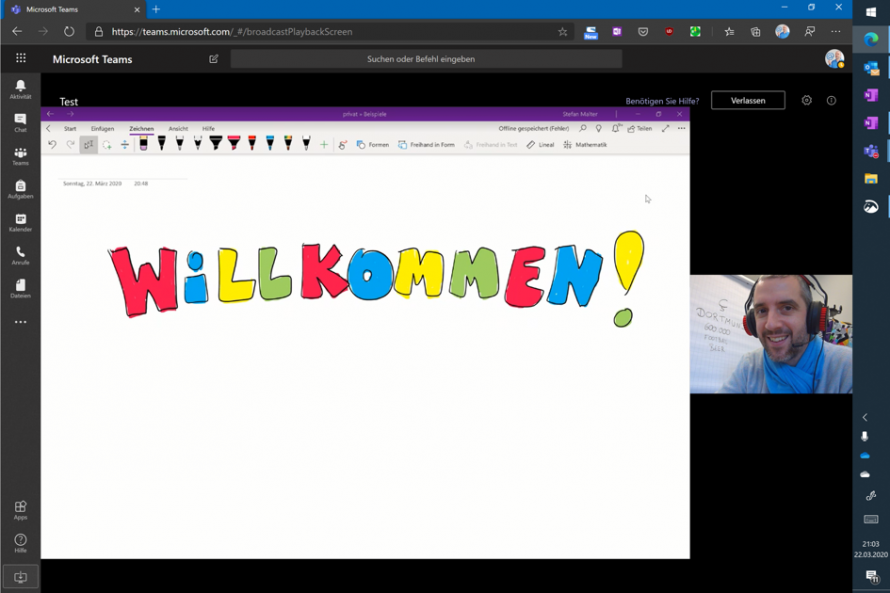Open File Explorer from taskbar
The width and height of the screenshot is (890, 593).
click(871, 179)
